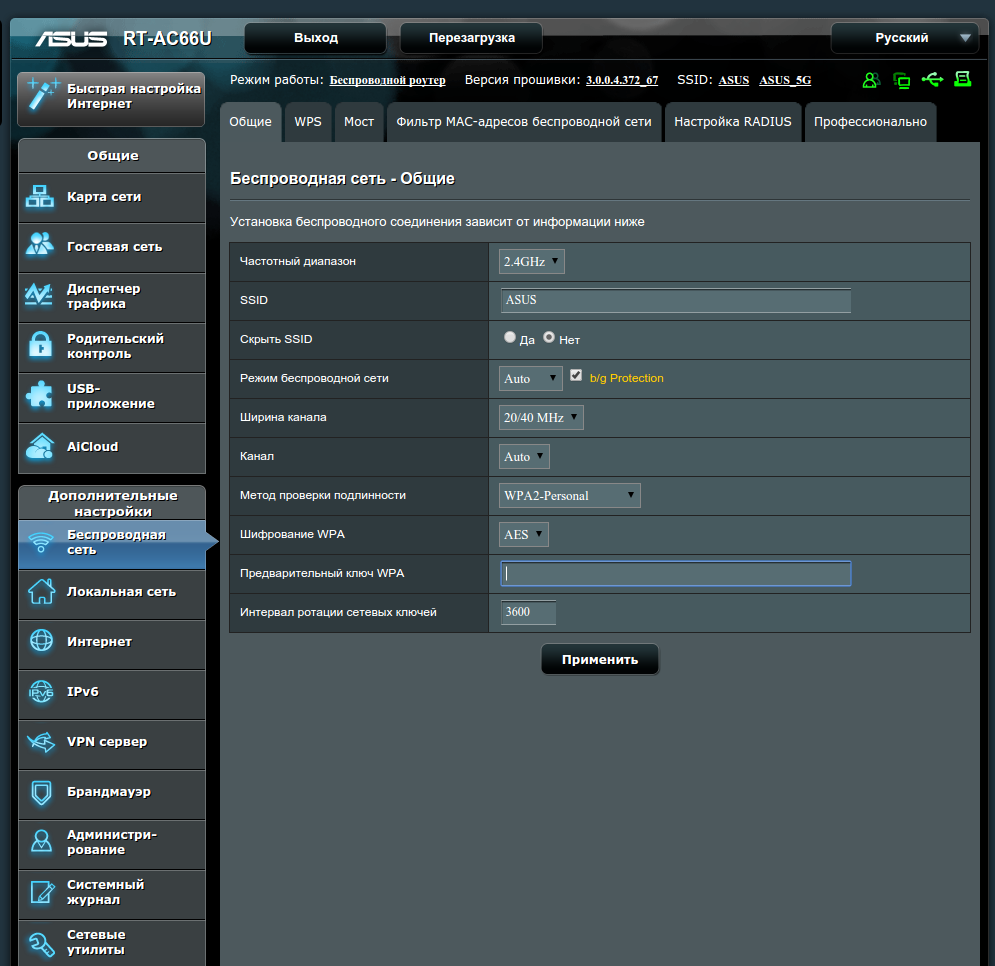Open the Частотный диапазон 2.4GHz dropdown

(531, 261)
